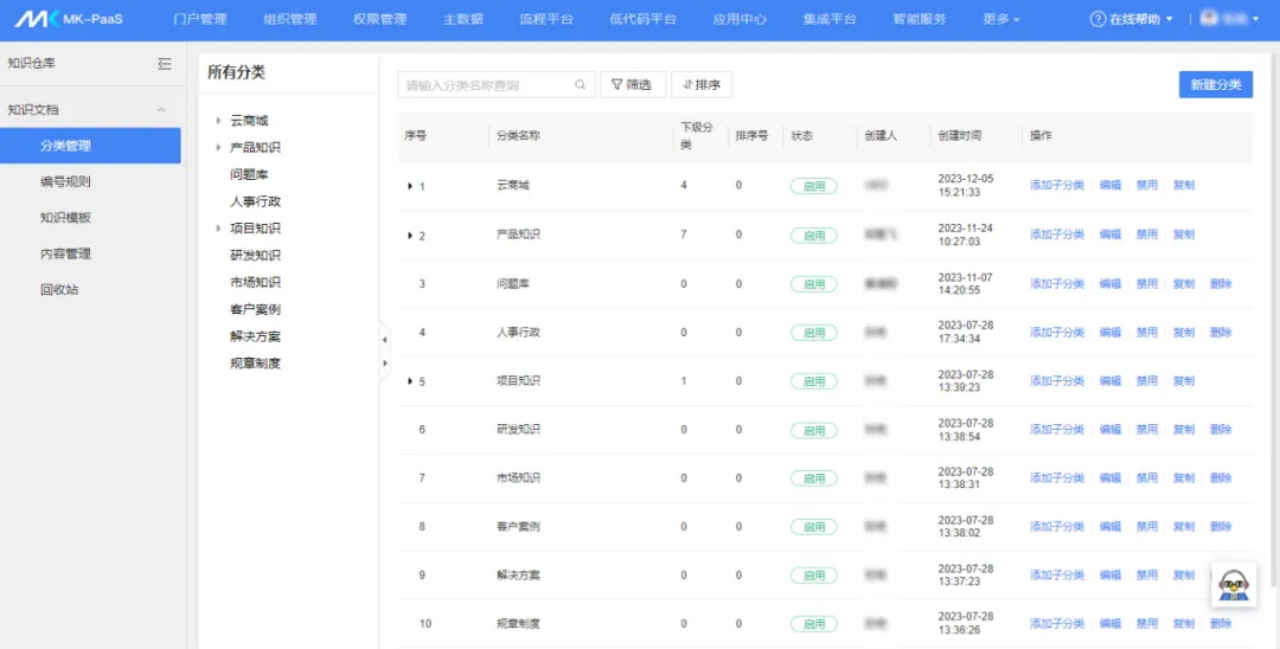The width and height of the screenshot is (1280, 649).
Task: Disable the 云商城 category row
Action: [x=1146, y=185]
